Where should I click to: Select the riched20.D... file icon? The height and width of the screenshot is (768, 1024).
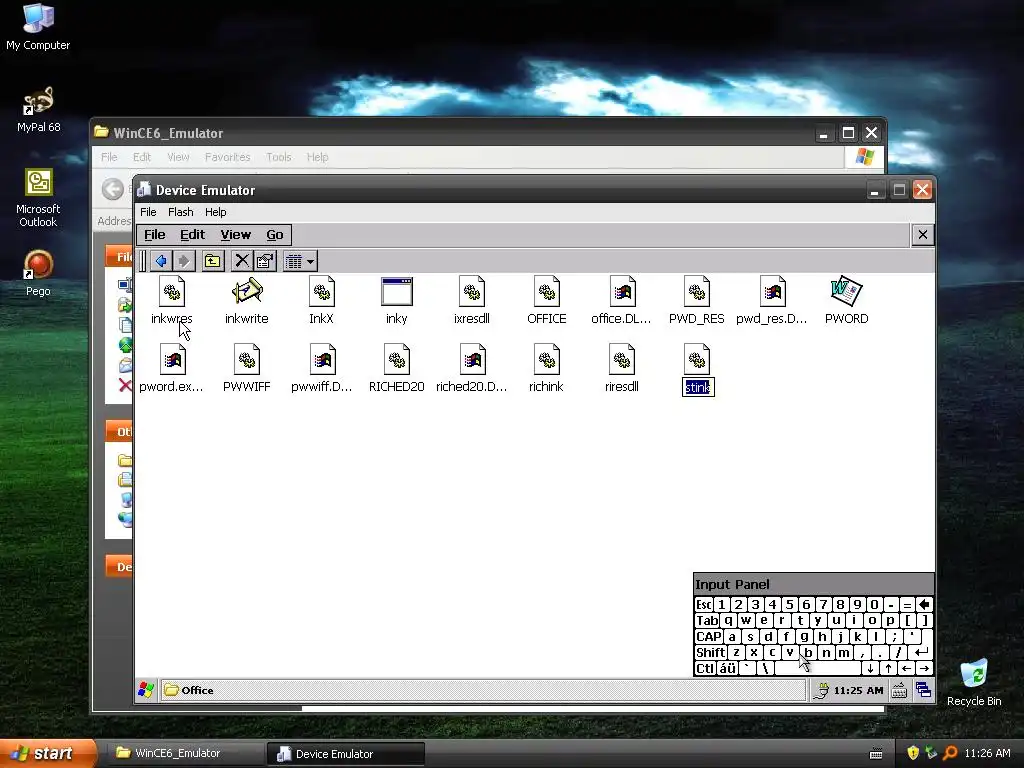click(472, 360)
